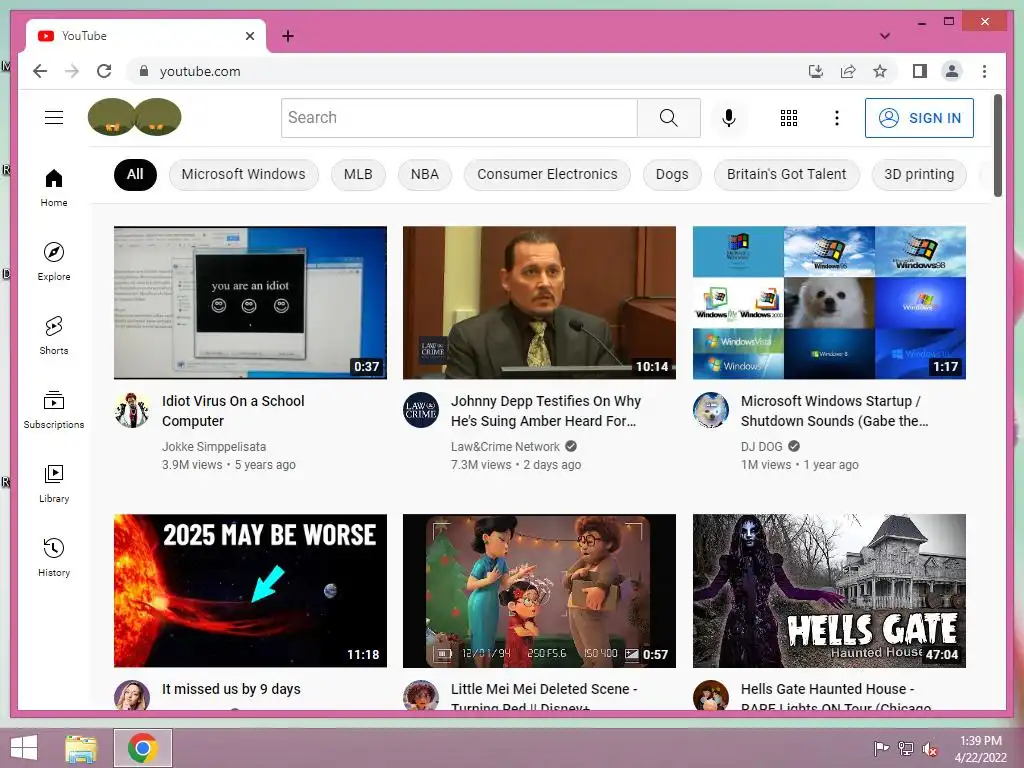Viewport: 1024px width, 768px height.
Task: Visit Law&Crime Network channel name
Action: (505, 447)
